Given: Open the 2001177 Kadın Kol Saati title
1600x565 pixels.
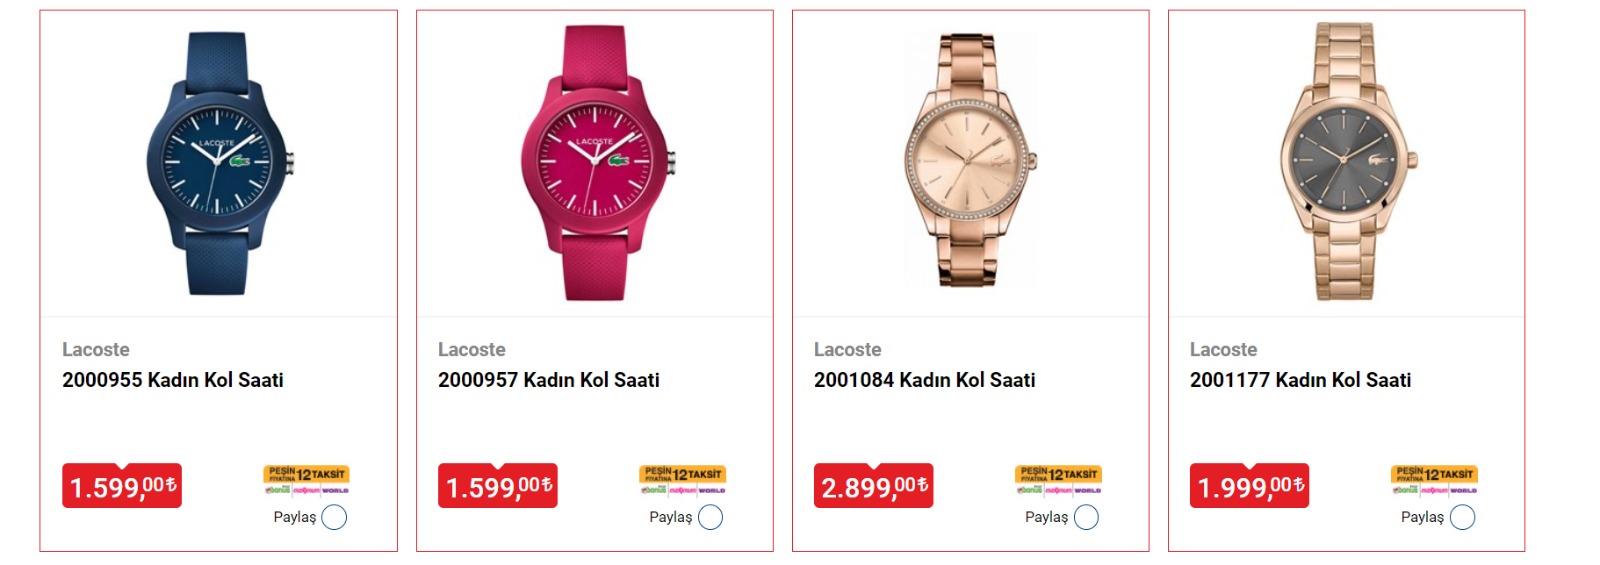Looking at the screenshot, I should coord(1301,380).
